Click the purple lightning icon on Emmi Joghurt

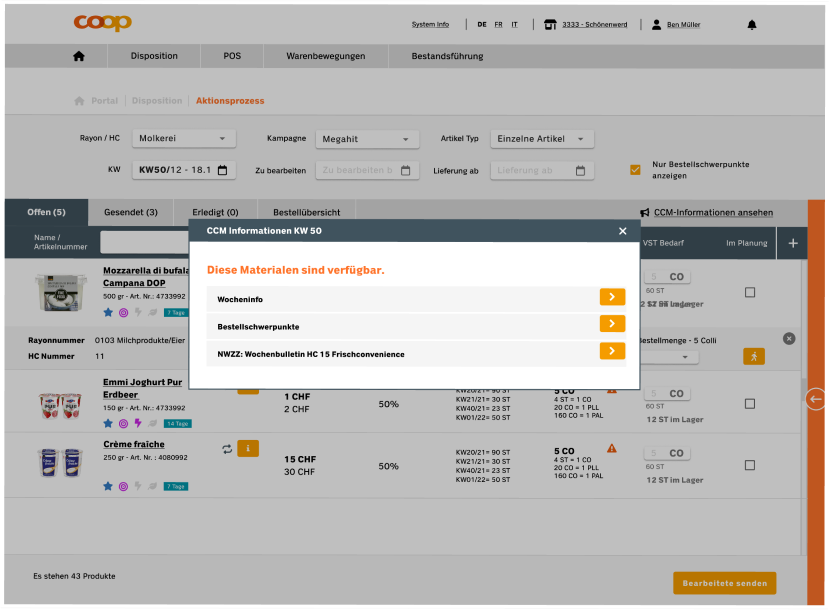138,423
